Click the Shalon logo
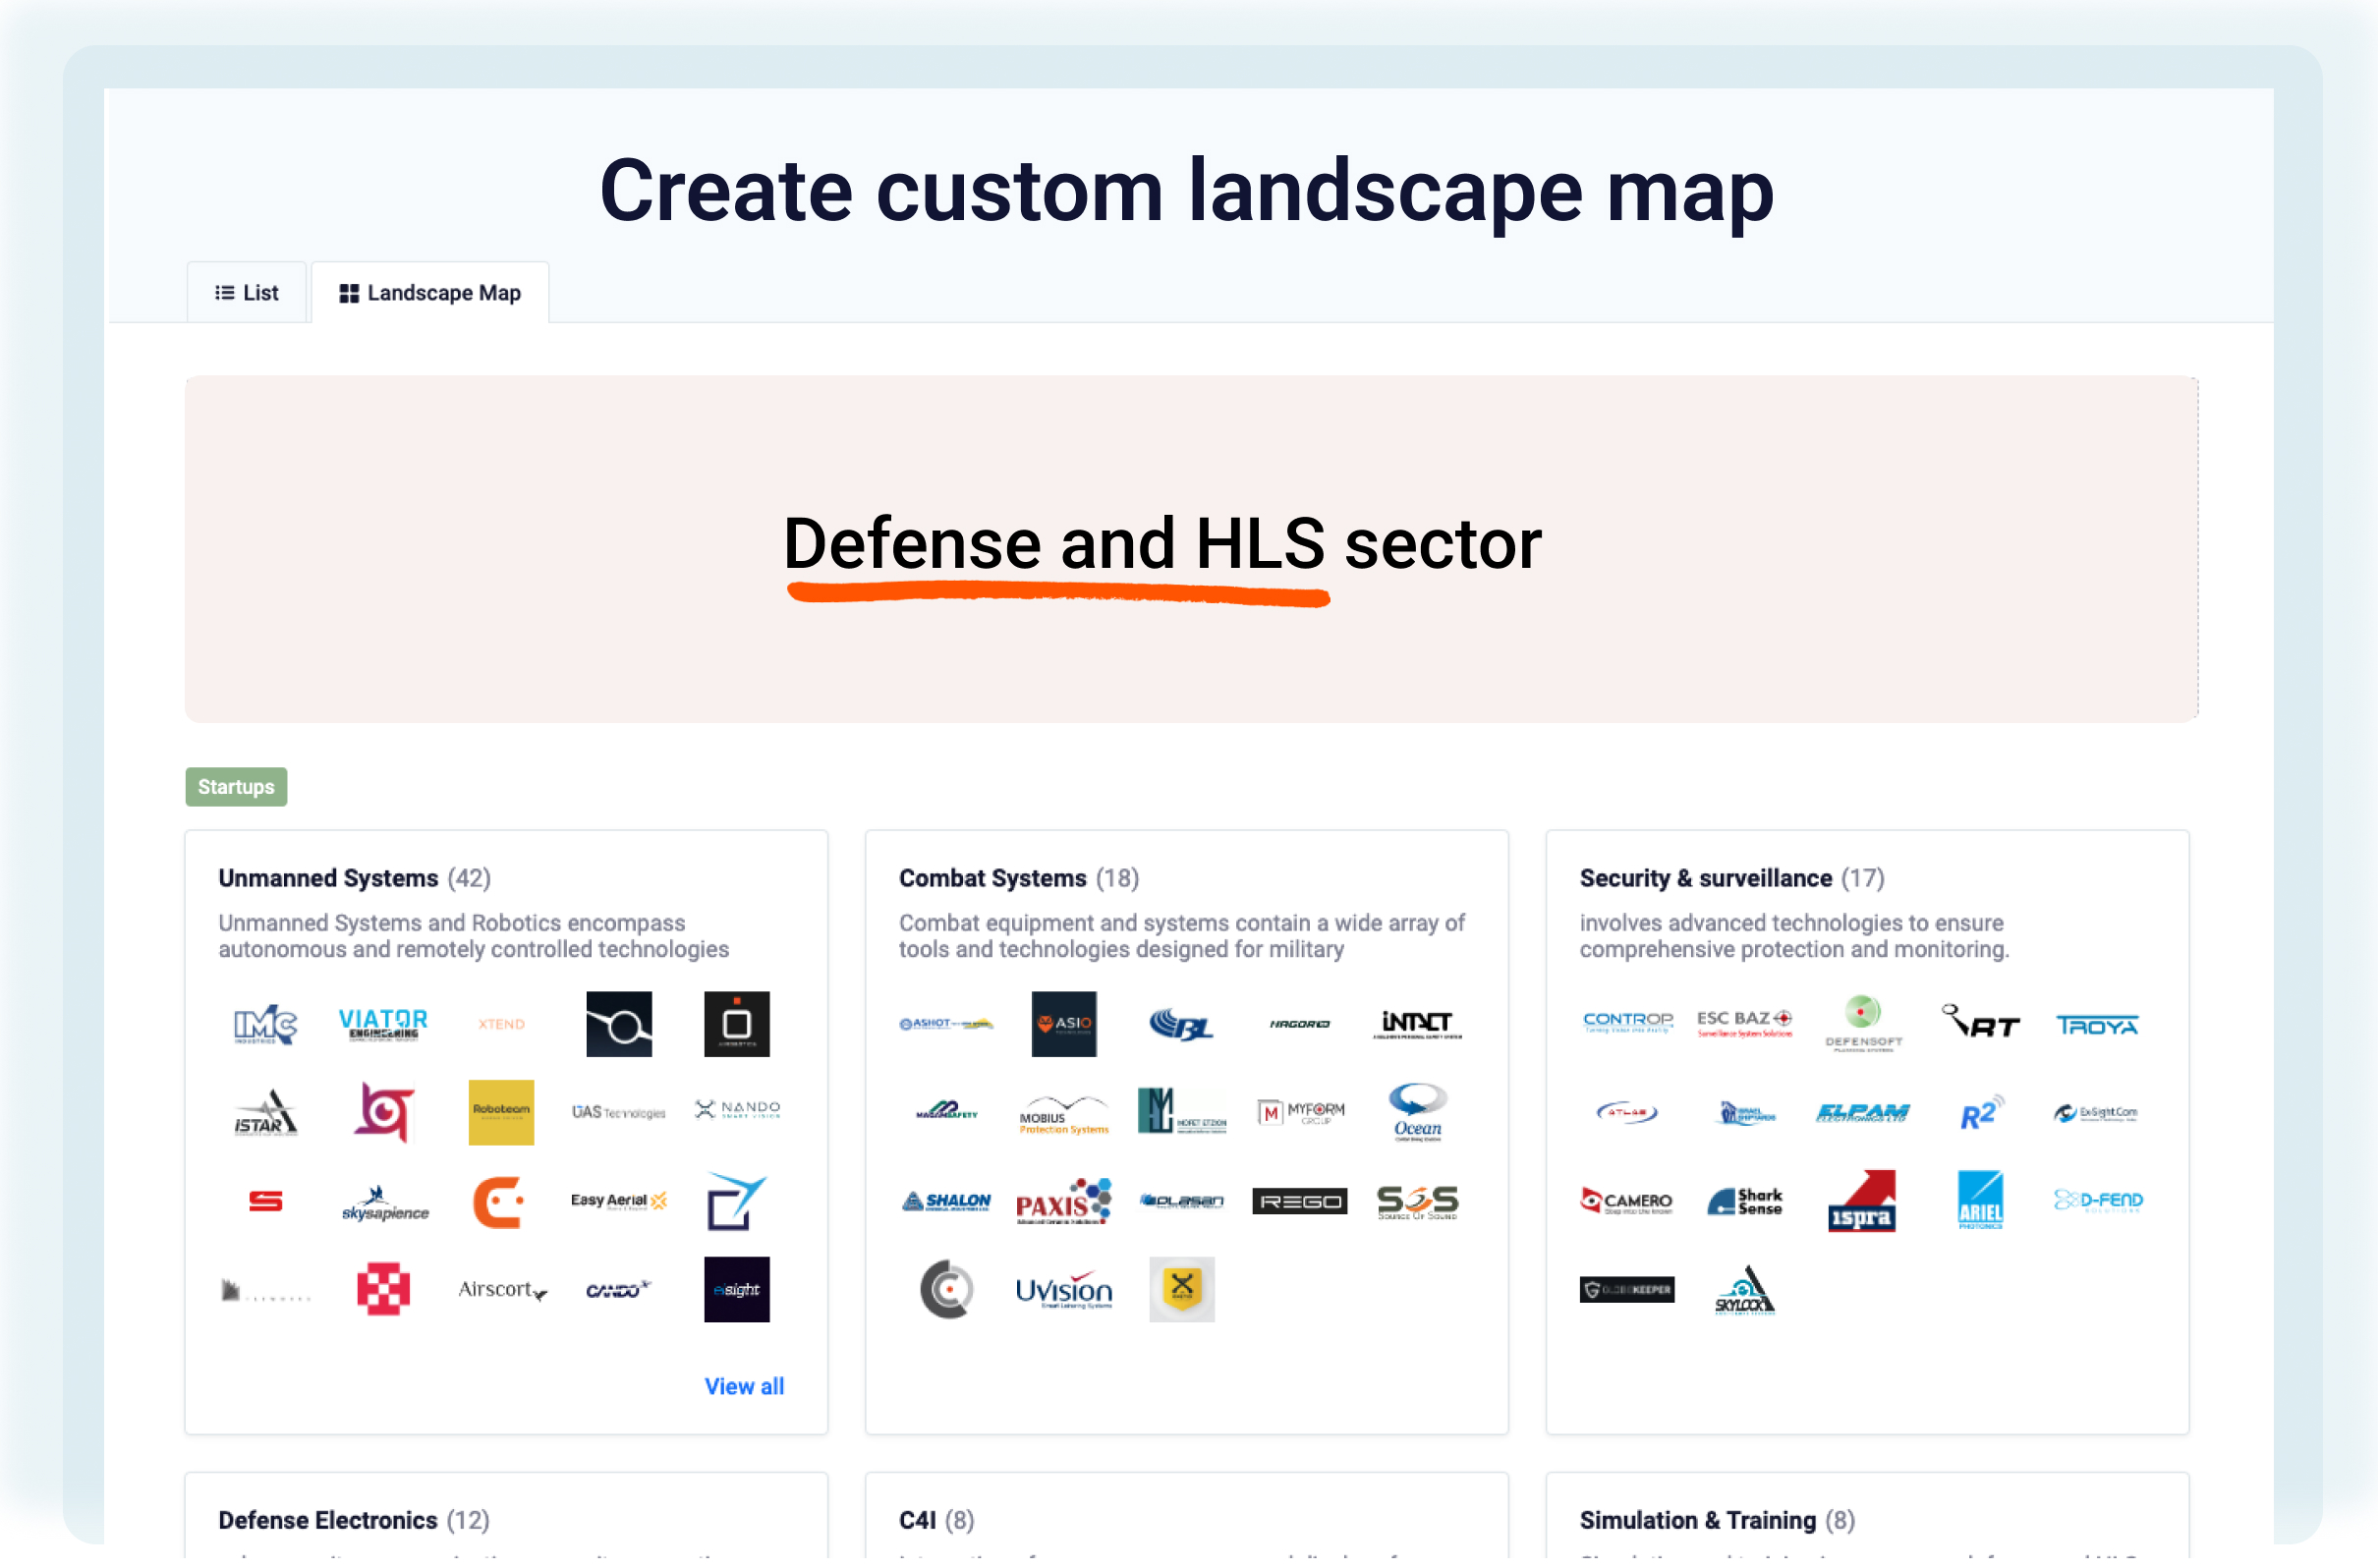Viewport: 2378px width, 1568px height. click(946, 1202)
